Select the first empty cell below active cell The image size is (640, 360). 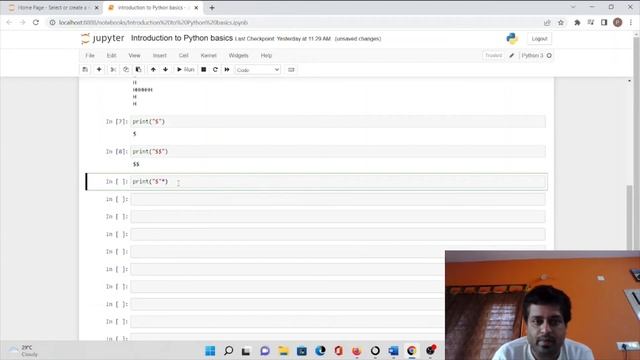pyautogui.click(x=338, y=199)
